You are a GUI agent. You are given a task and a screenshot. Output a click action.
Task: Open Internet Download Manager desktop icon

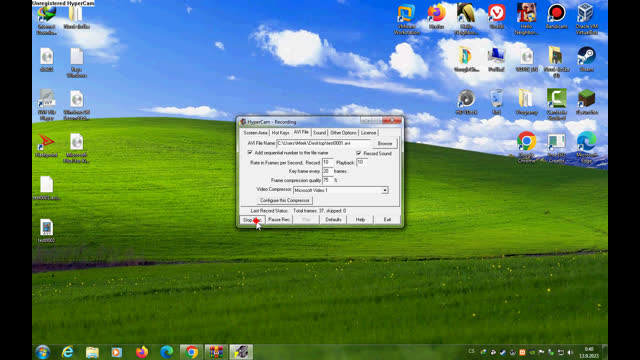(x=47, y=19)
